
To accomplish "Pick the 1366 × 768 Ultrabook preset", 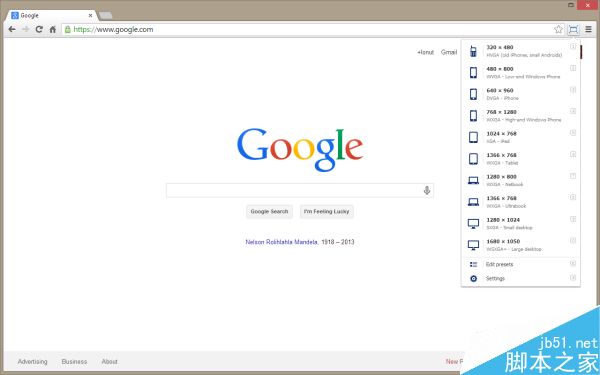I will [x=520, y=202].
